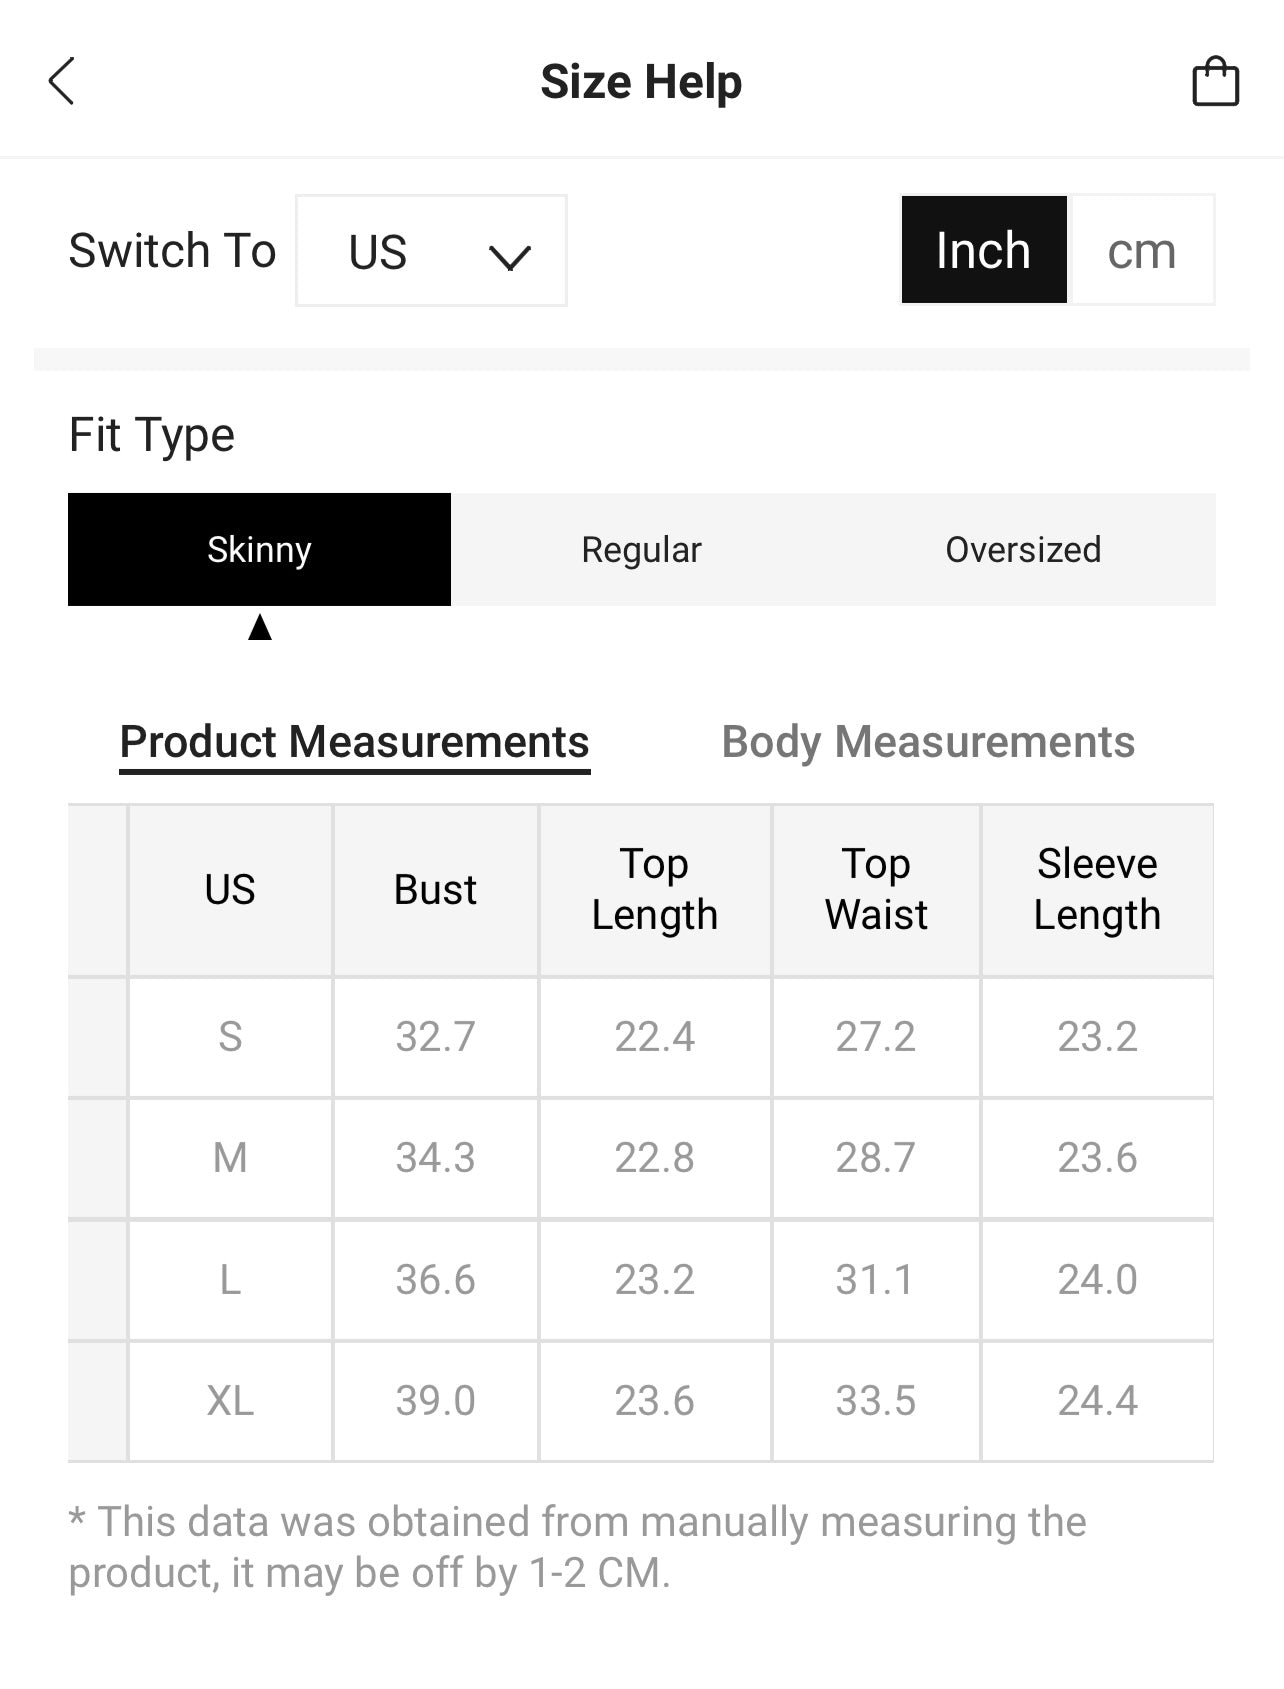The image size is (1284, 1689).
Task: Switch to Product Measurements tab
Action: [354, 742]
